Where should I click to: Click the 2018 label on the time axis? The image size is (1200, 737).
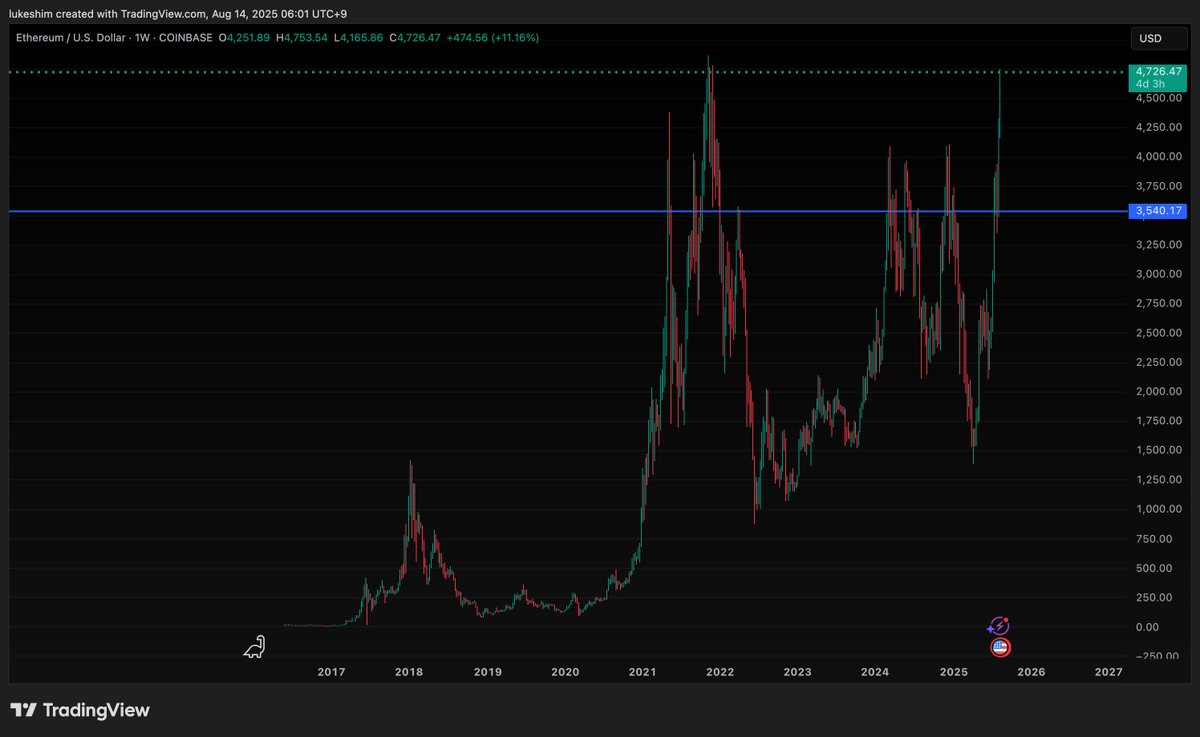tap(408, 672)
